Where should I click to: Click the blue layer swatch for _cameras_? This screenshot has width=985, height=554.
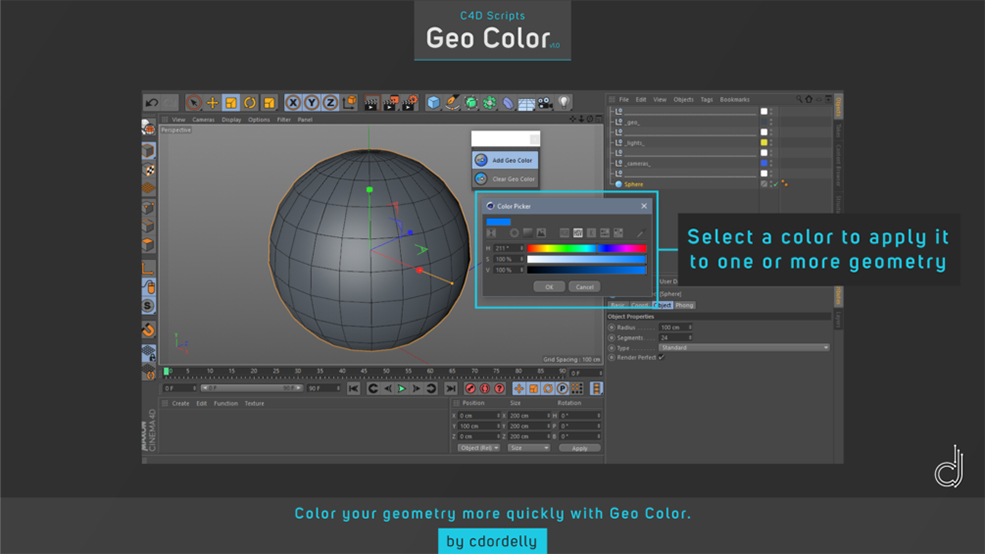(764, 163)
